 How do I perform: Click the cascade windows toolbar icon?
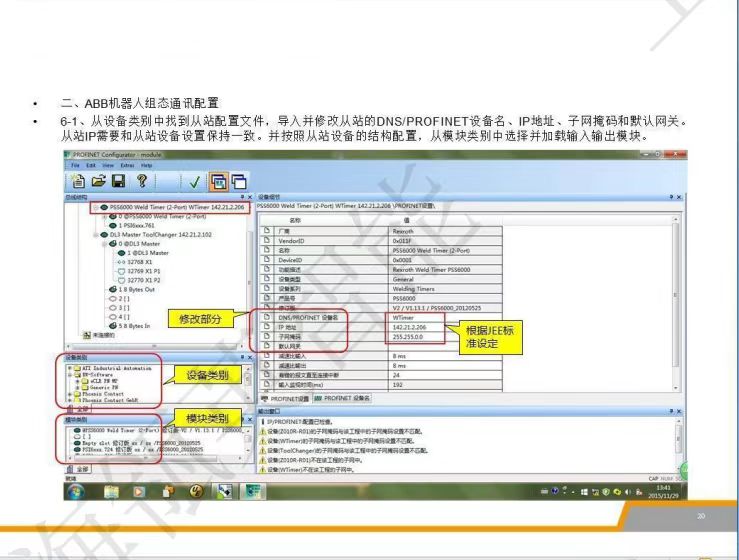tap(238, 181)
